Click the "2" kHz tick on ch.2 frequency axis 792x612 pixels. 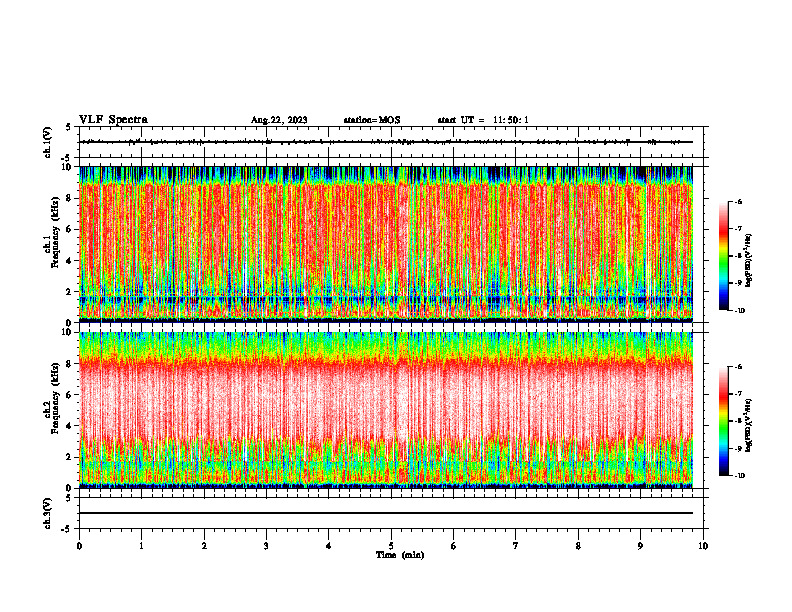click(70, 457)
